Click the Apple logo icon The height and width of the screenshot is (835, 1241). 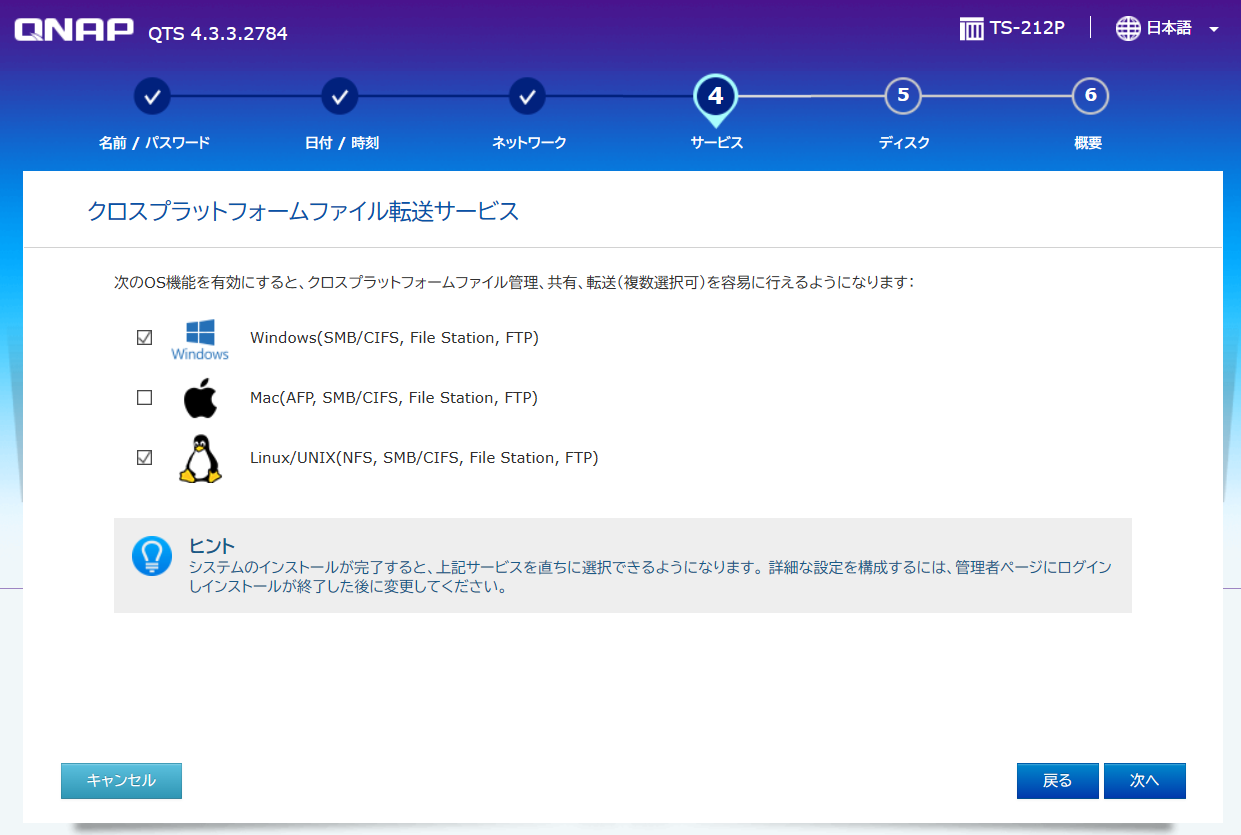click(x=201, y=396)
